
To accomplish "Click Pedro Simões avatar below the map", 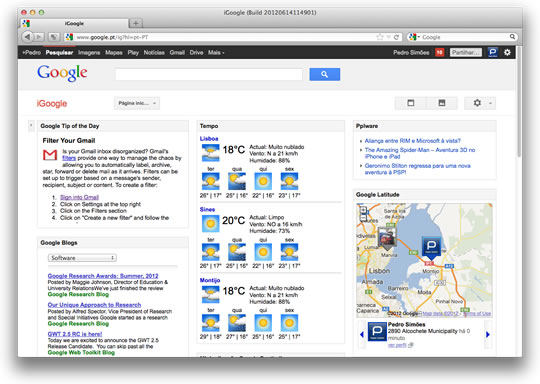I will [x=377, y=331].
